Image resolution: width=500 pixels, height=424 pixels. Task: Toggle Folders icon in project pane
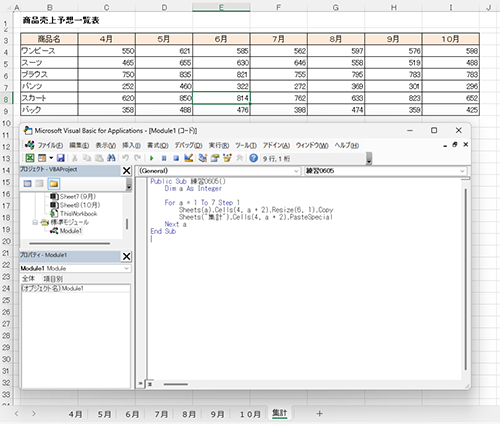tap(54, 183)
